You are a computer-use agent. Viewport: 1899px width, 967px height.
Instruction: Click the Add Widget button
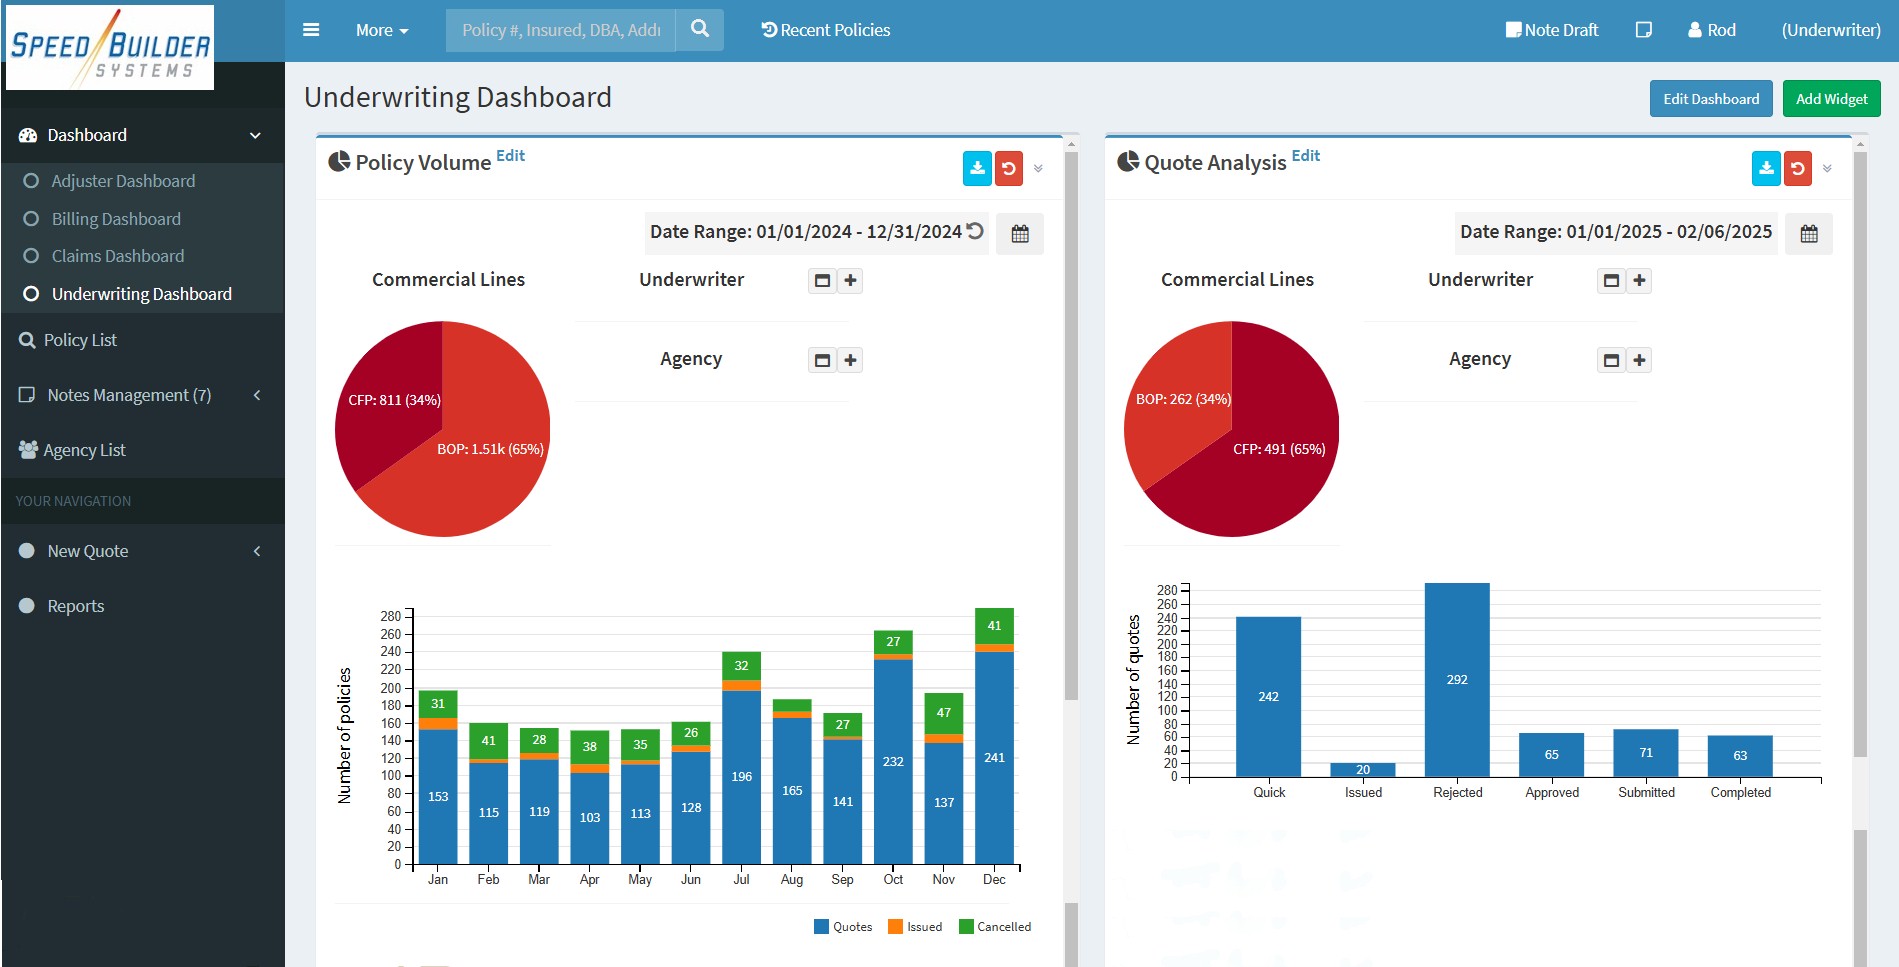(x=1831, y=98)
